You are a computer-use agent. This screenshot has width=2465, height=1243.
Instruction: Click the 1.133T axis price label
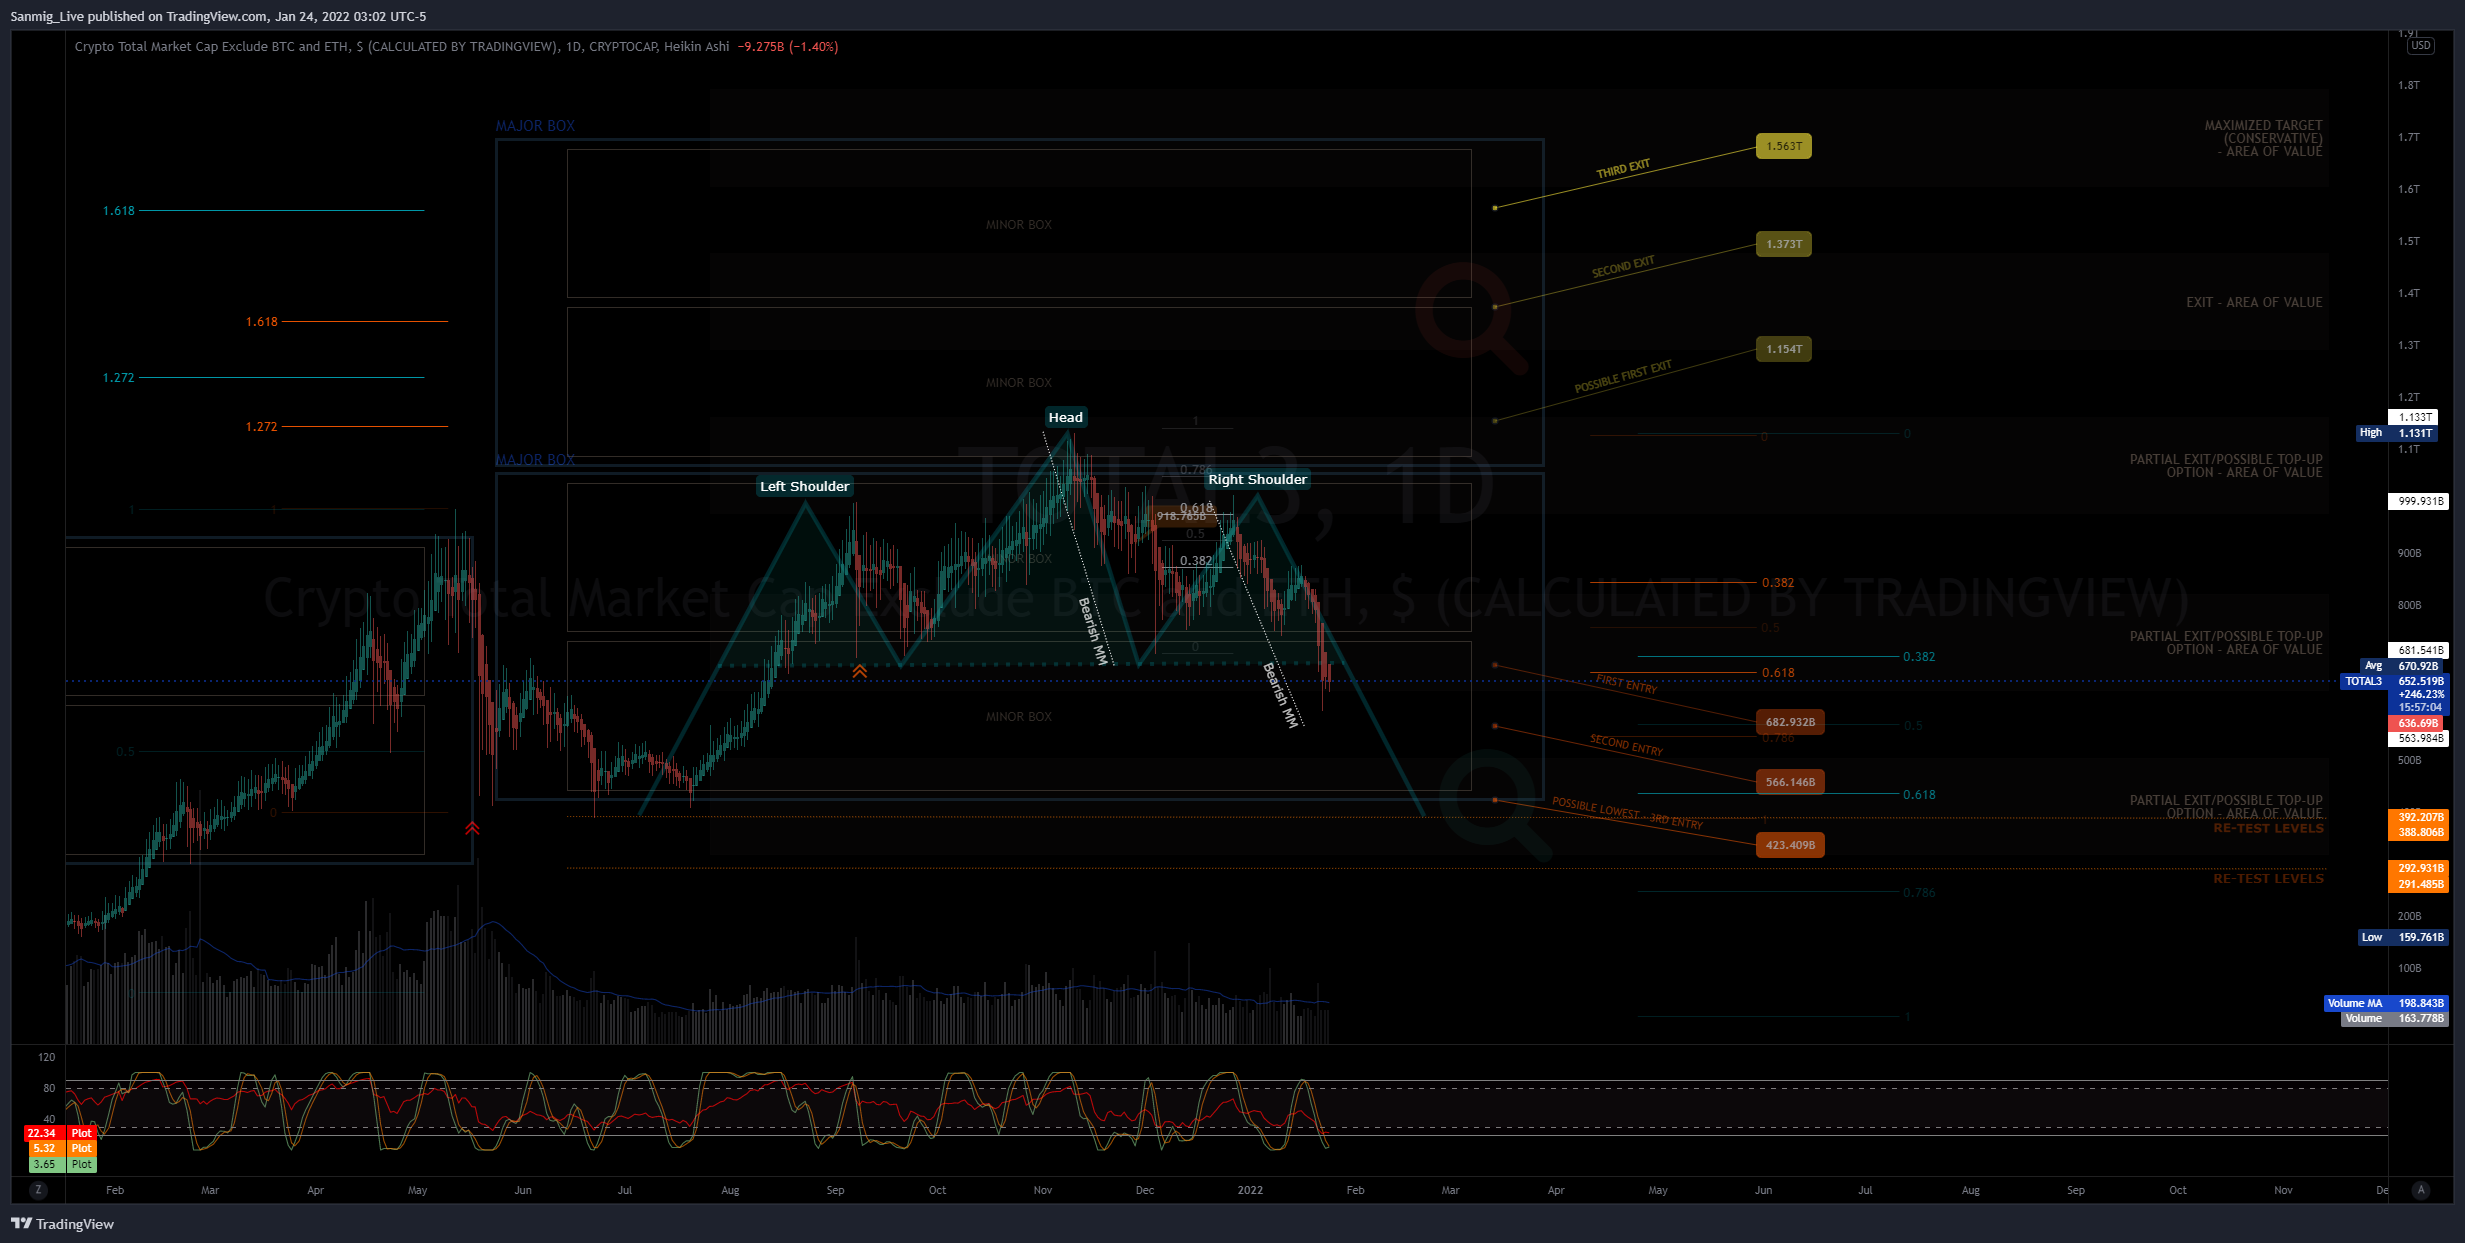pyautogui.click(x=2414, y=417)
